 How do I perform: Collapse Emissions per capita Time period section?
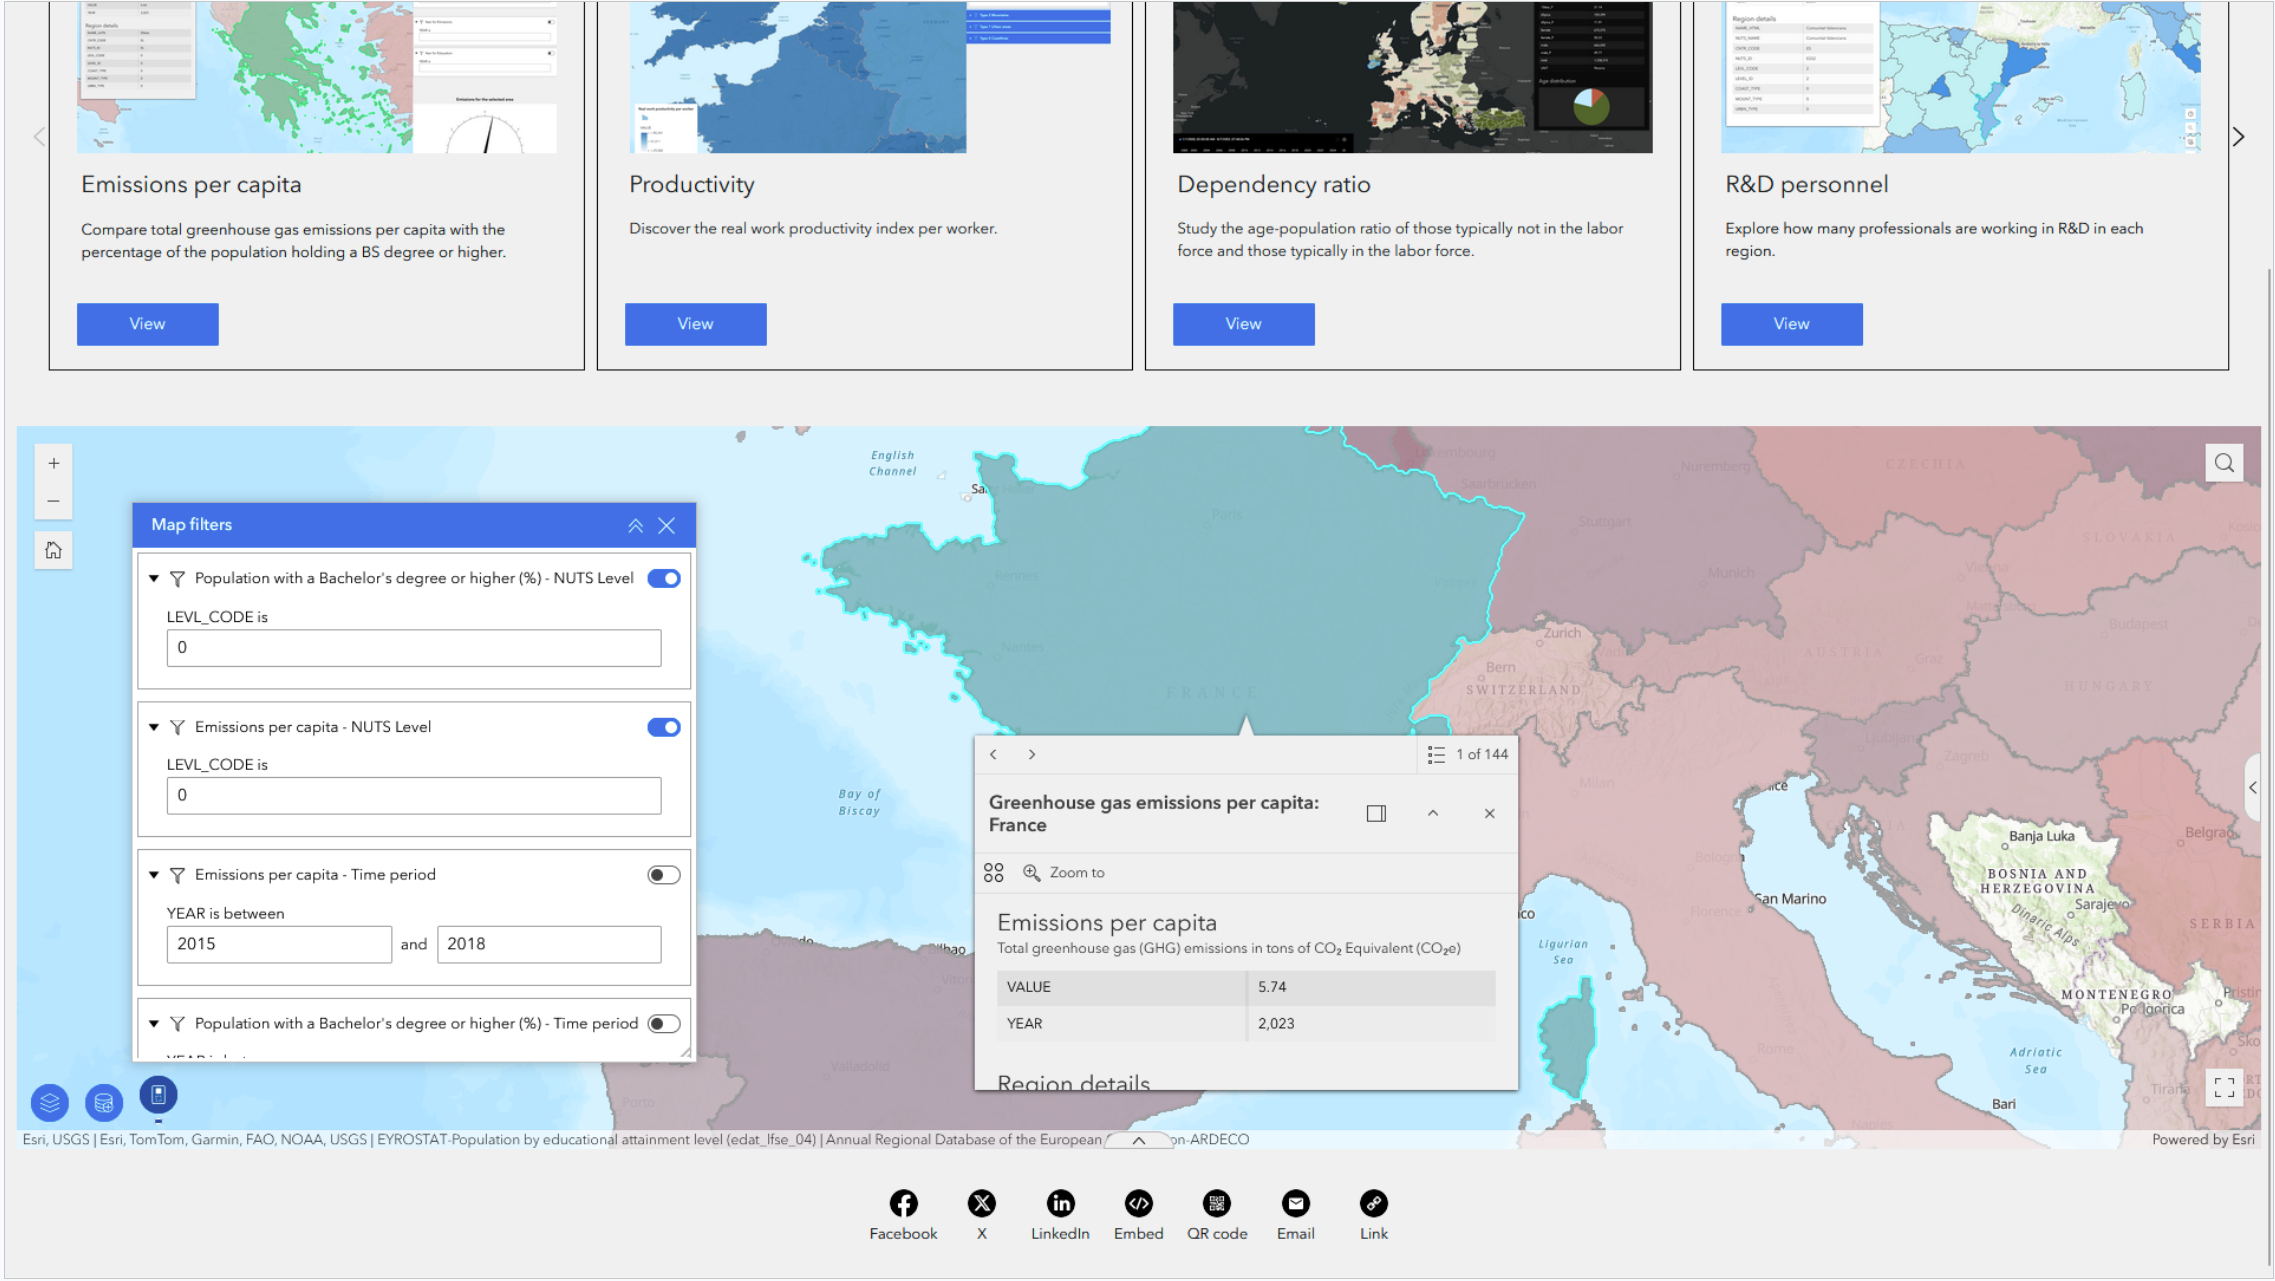pos(154,875)
